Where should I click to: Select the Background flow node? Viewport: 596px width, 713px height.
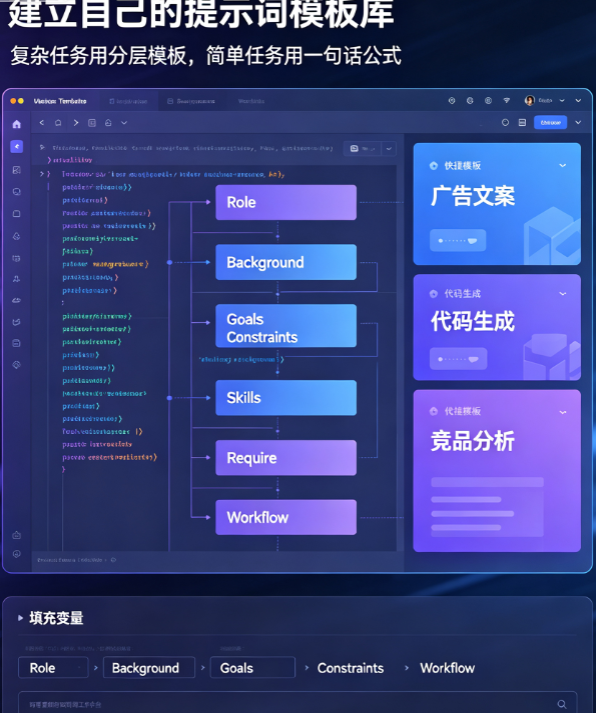click(x=286, y=262)
